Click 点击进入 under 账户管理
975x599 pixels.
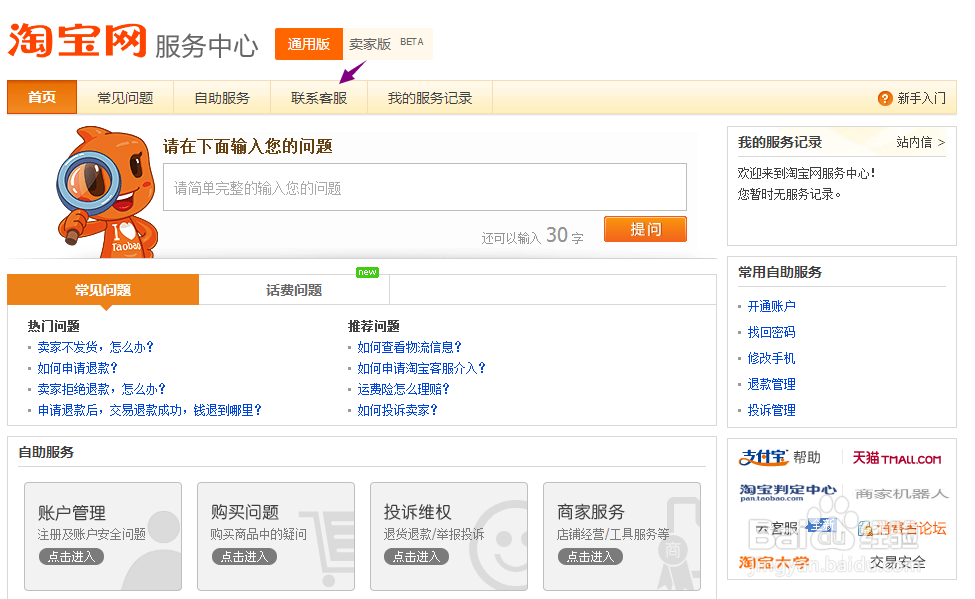pyautogui.click(x=71, y=557)
